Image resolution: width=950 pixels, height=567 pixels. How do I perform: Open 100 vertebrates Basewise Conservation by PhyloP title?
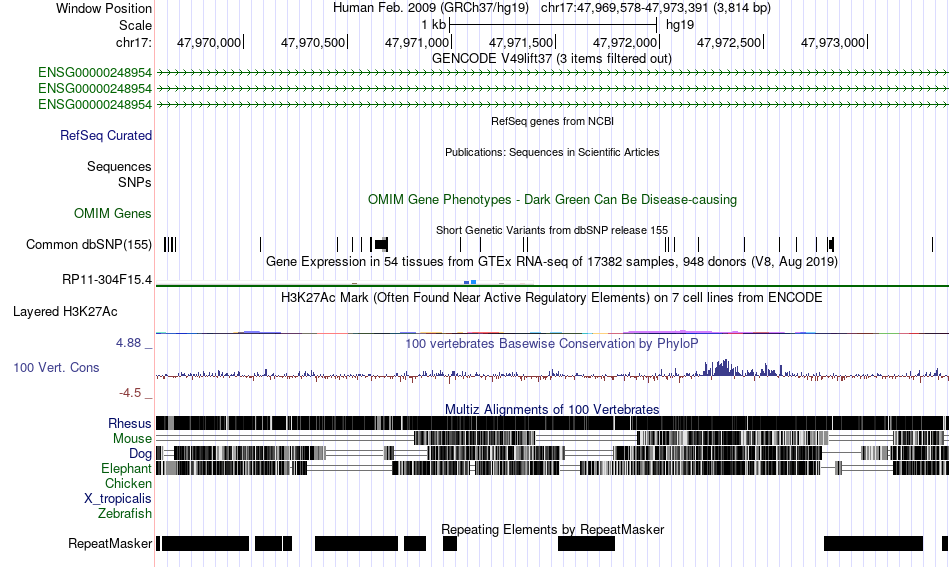[552, 343]
